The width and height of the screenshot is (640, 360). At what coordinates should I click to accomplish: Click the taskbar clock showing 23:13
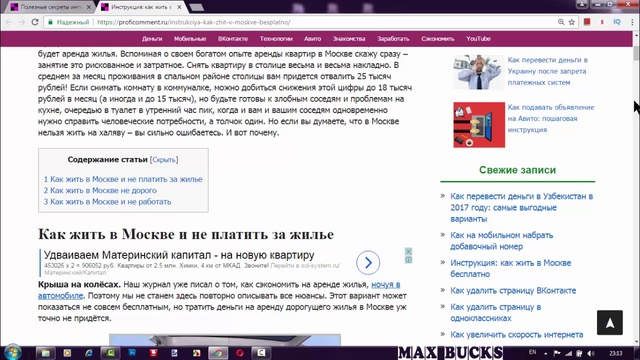(616, 353)
